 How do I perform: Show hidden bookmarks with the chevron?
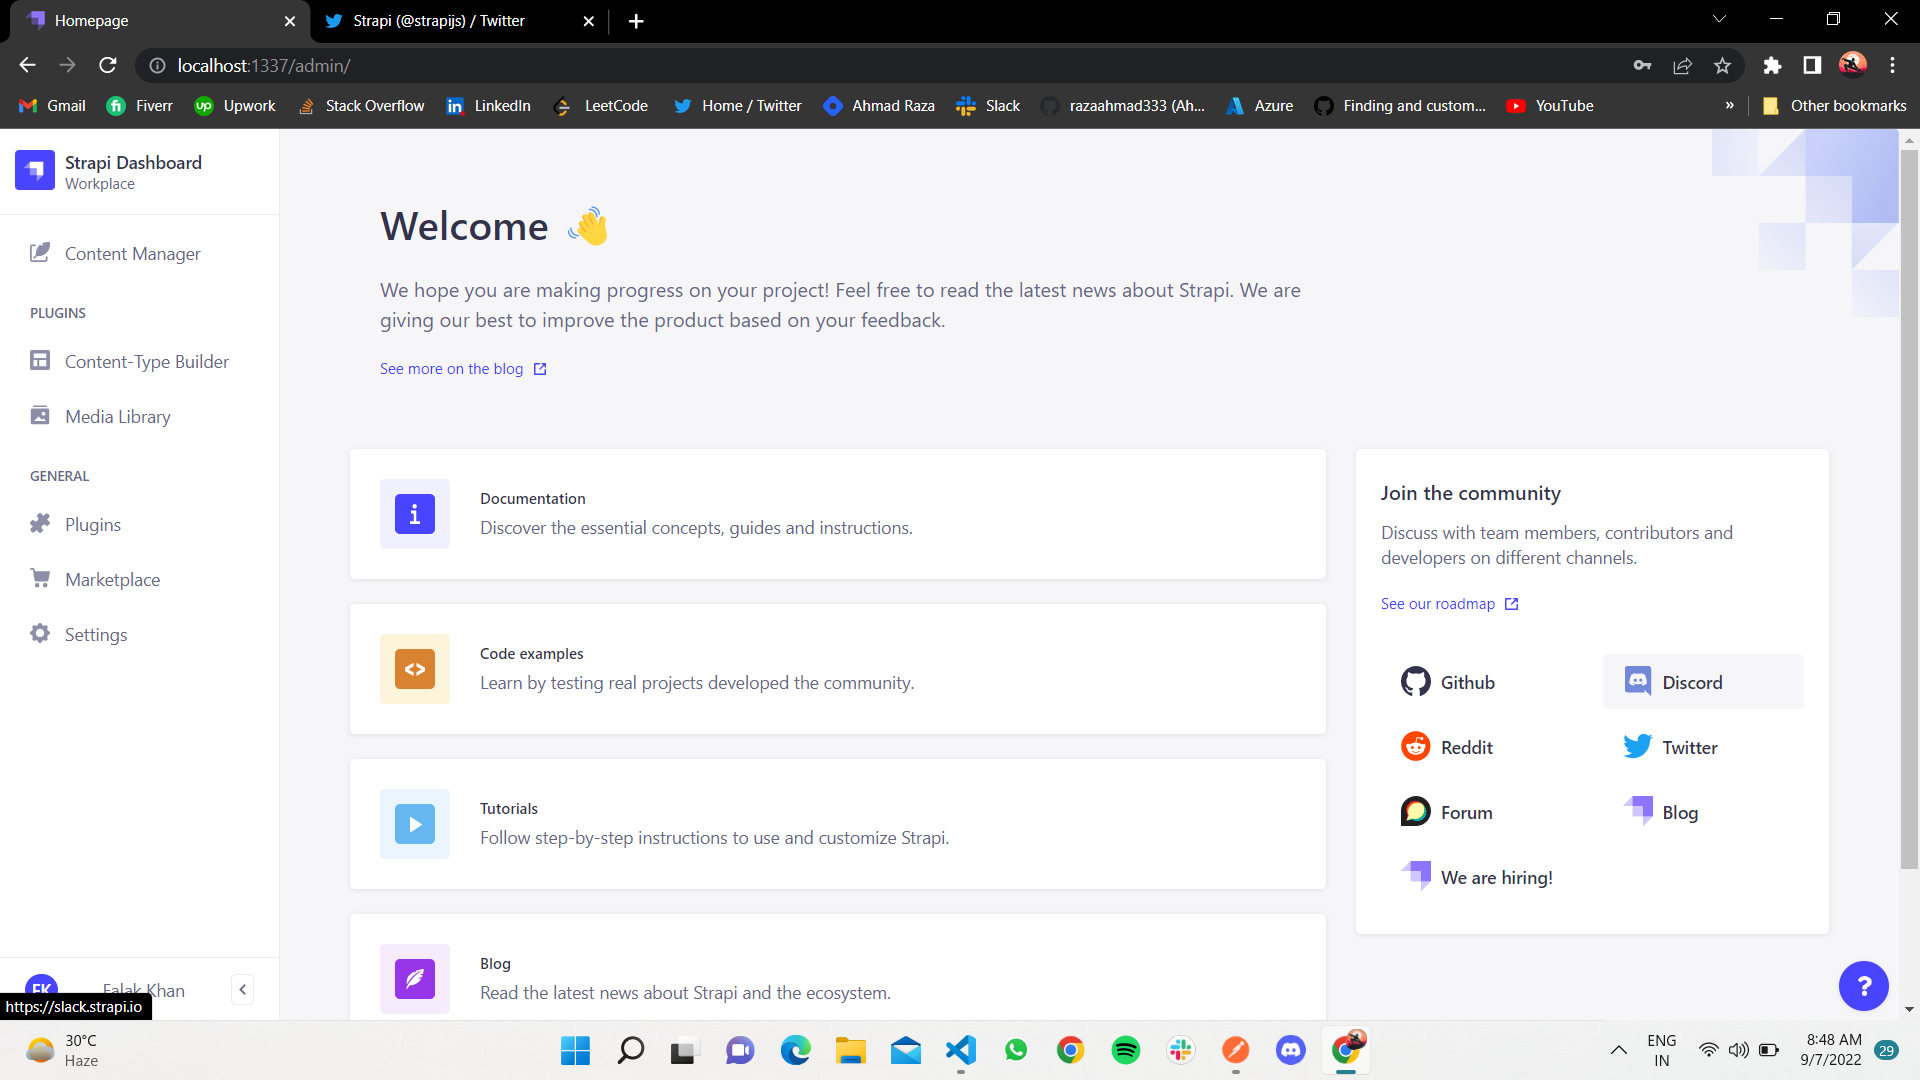pyautogui.click(x=1729, y=105)
